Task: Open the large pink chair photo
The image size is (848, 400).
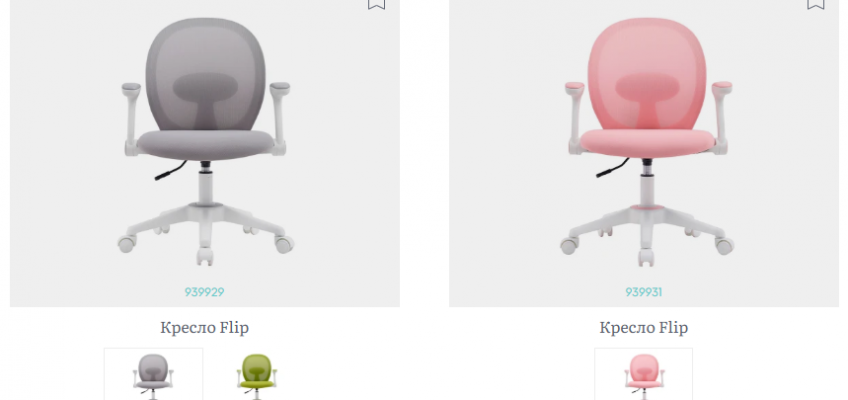Action: [646, 142]
